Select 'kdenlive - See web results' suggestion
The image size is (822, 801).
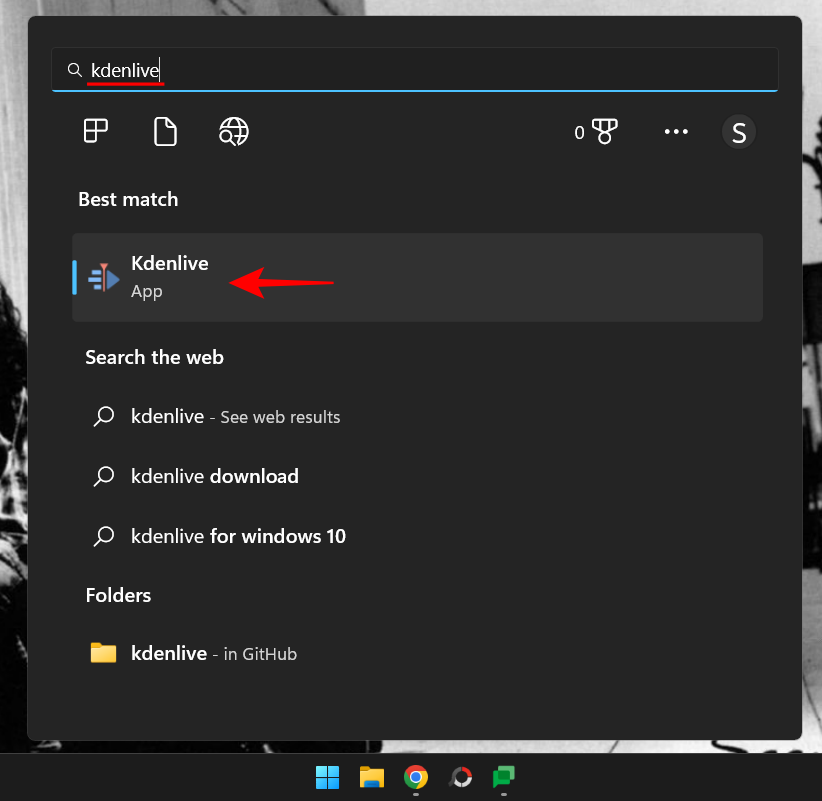pos(417,417)
